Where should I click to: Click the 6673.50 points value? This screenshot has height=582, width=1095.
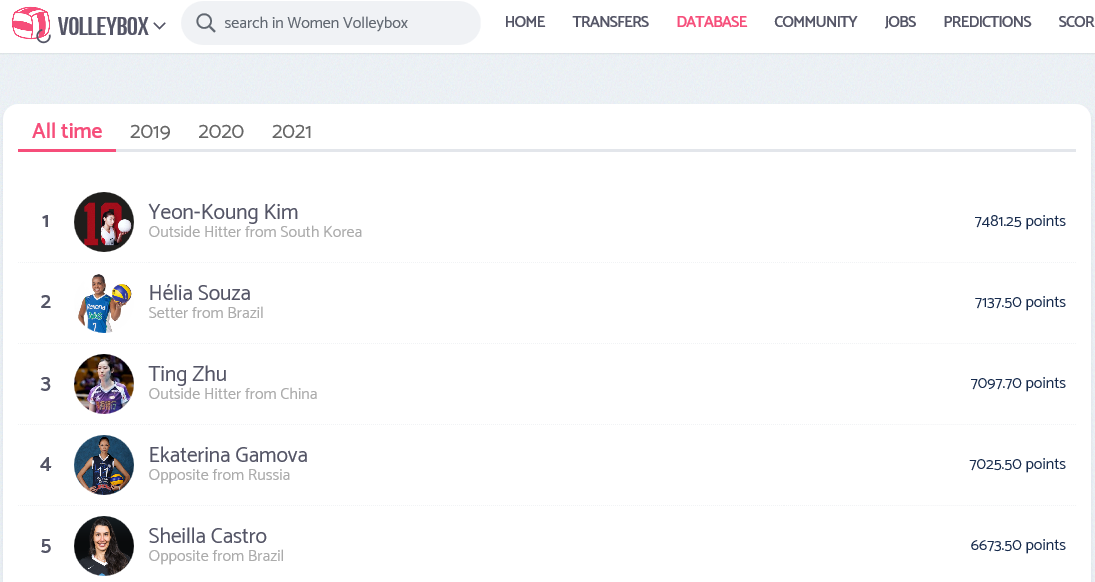[1018, 546]
